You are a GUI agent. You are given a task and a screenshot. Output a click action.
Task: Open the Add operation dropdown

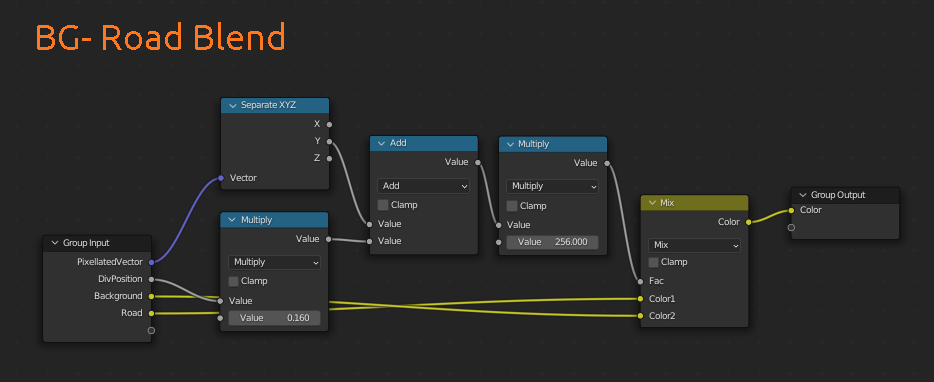point(424,186)
